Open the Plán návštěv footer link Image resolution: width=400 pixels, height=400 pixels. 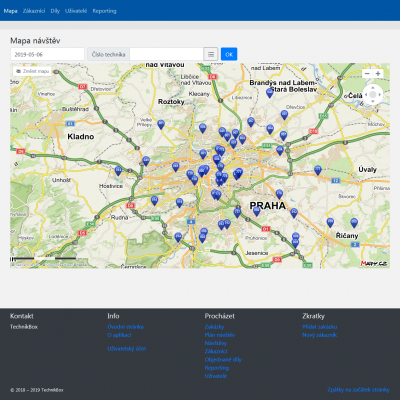pos(220,335)
